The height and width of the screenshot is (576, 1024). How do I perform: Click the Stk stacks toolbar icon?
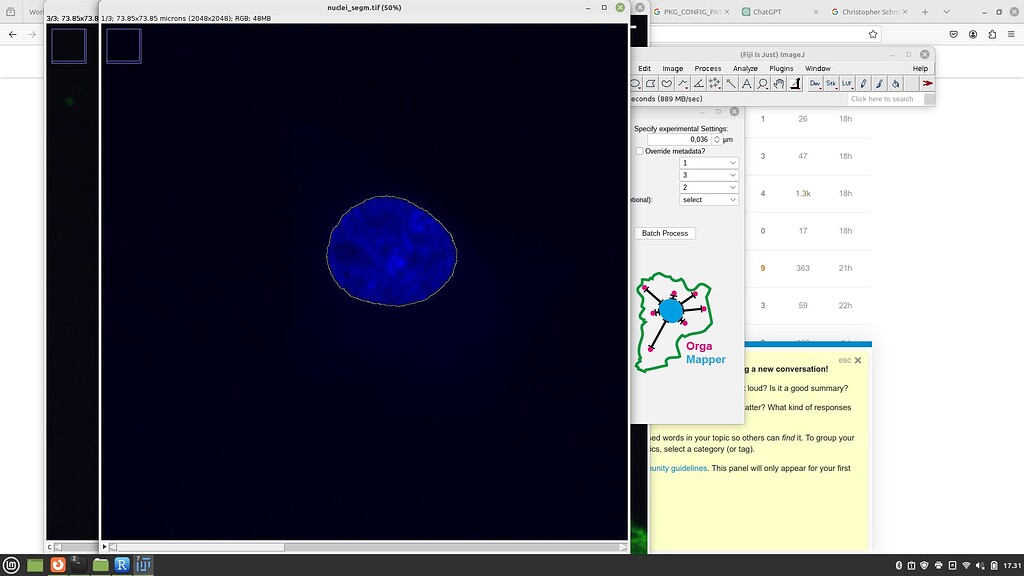click(x=831, y=83)
